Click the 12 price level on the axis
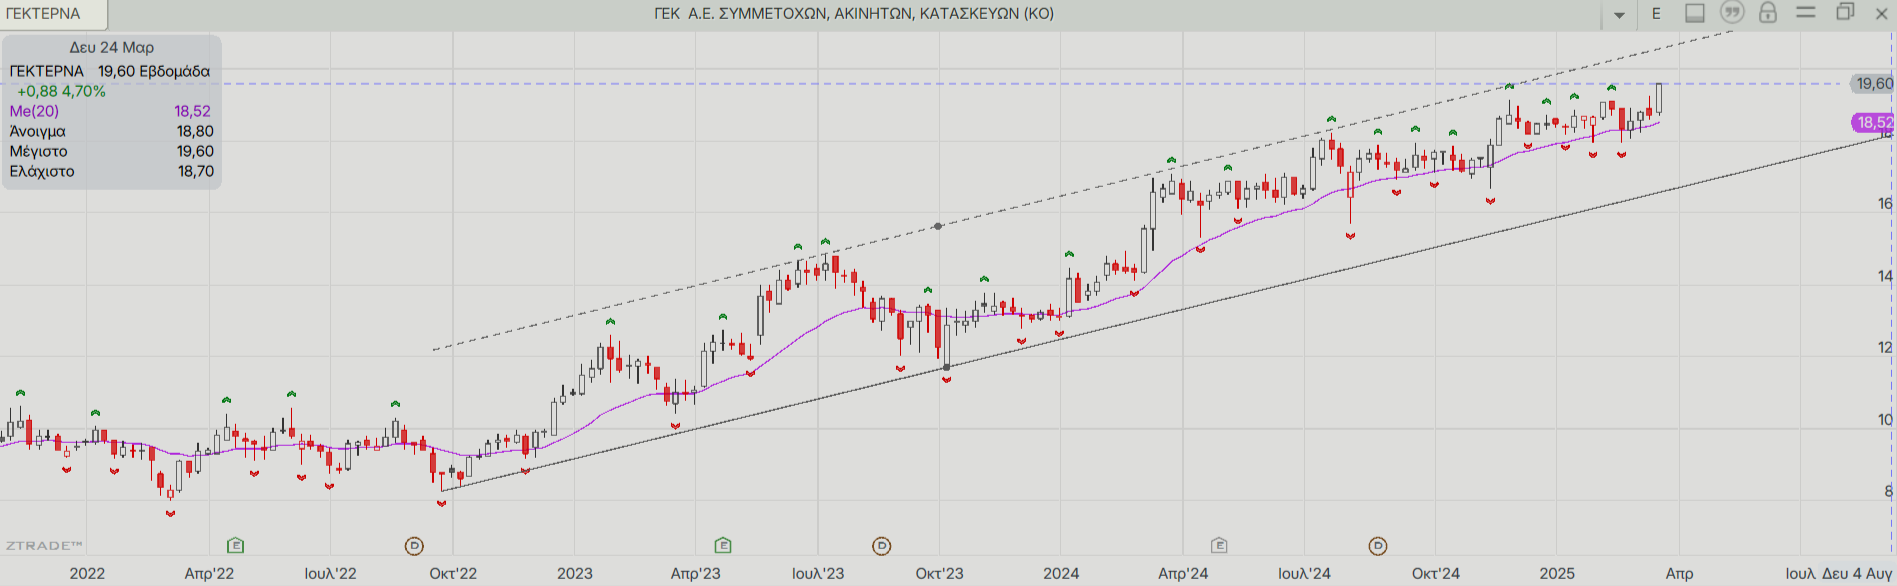This screenshot has height=586, width=1897. click(1885, 348)
